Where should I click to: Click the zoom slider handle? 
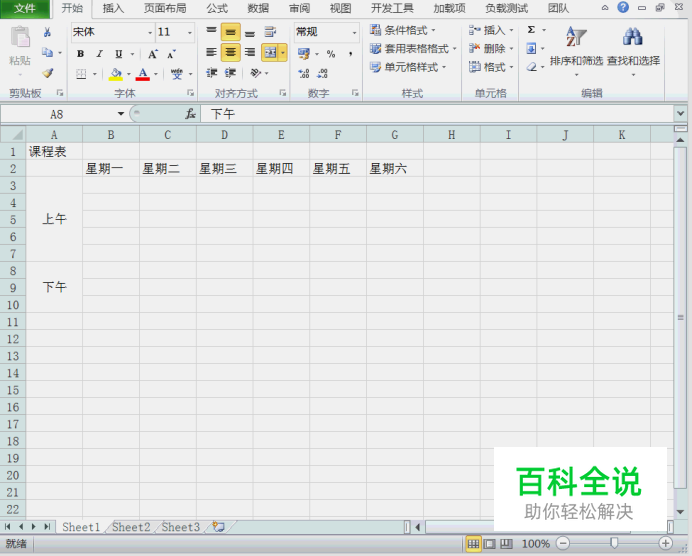(614, 543)
